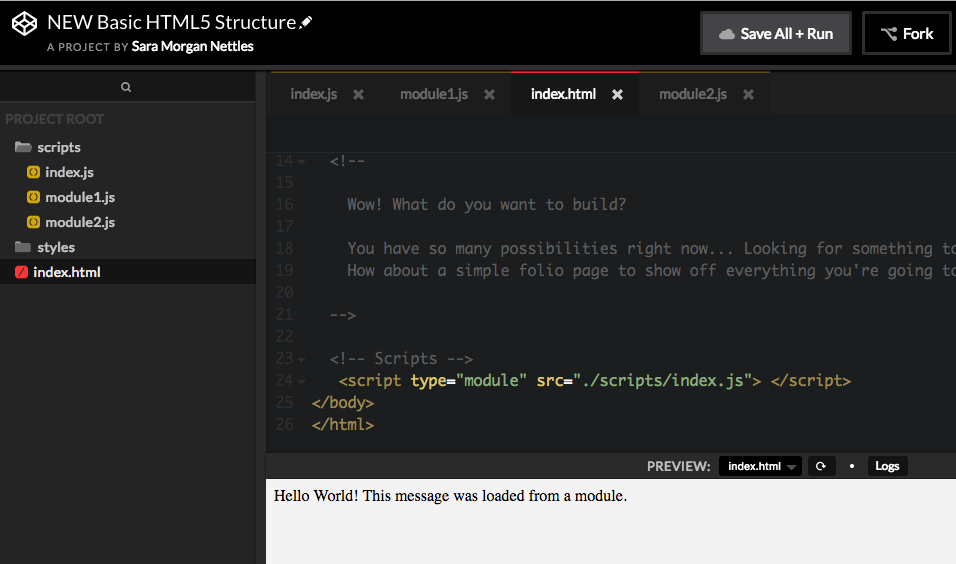Fork this project
This screenshot has width=956, height=564.
[907, 34]
